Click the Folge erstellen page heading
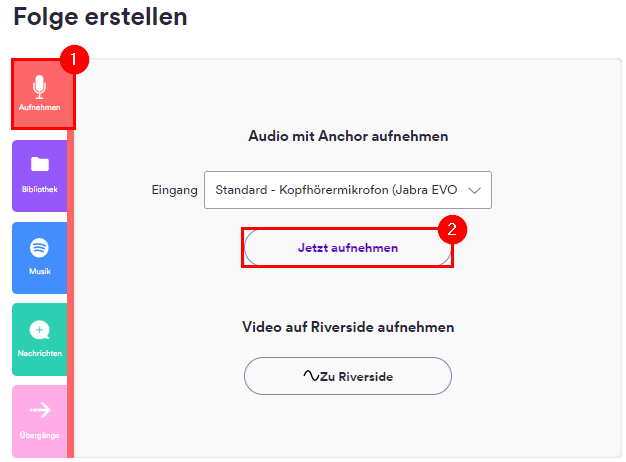626x462 pixels. [x=100, y=17]
